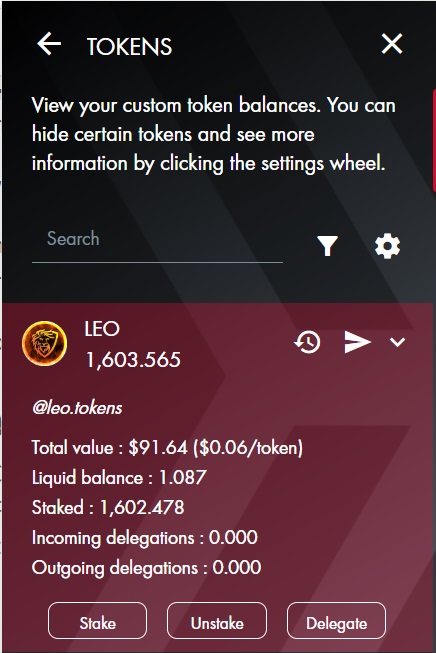Click the Liquid balance 1.087 line

(x=119, y=478)
